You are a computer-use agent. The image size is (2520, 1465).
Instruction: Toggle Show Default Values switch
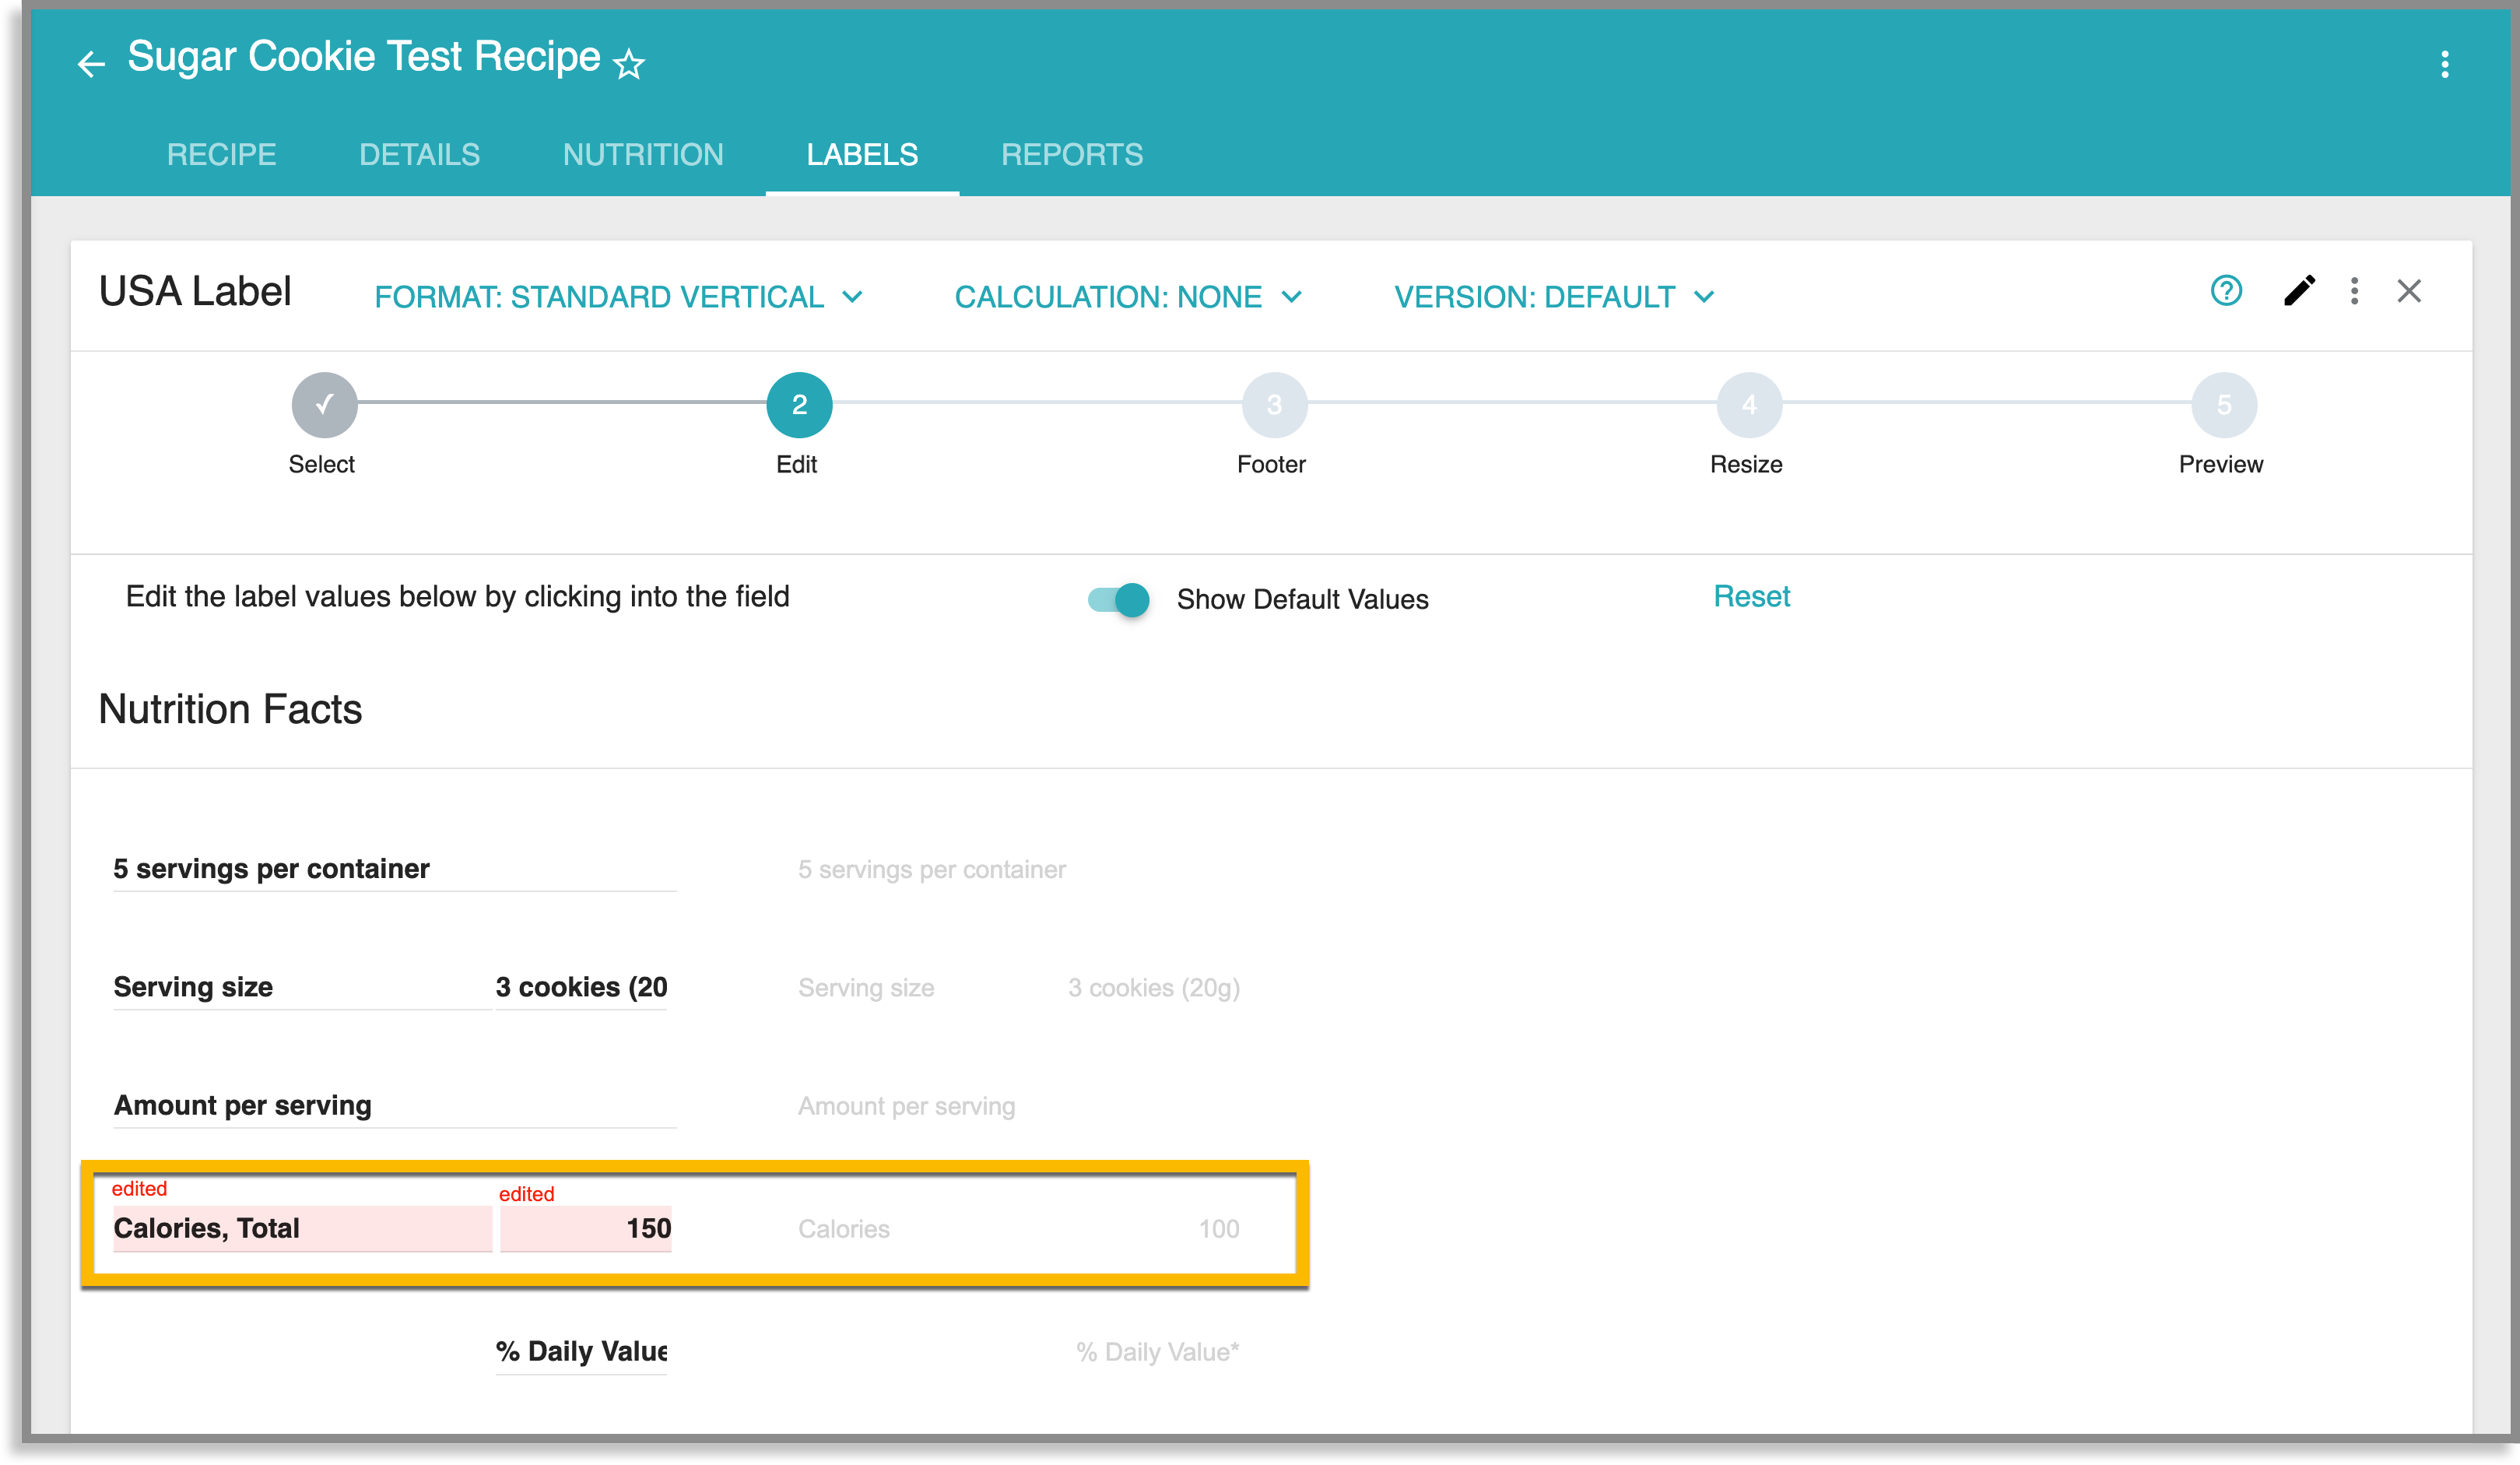click(x=1119, y=599)
